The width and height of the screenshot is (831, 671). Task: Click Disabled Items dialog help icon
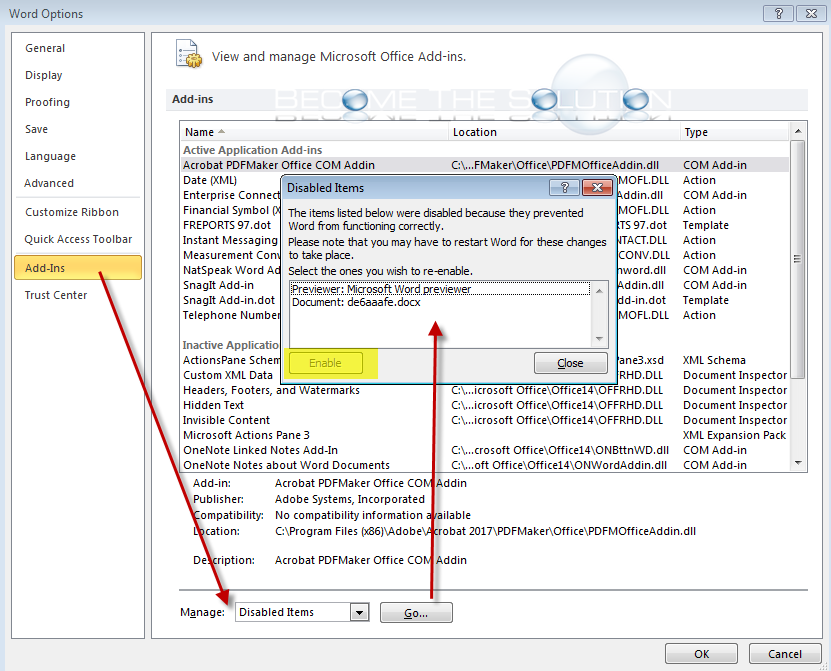[564, 187]
